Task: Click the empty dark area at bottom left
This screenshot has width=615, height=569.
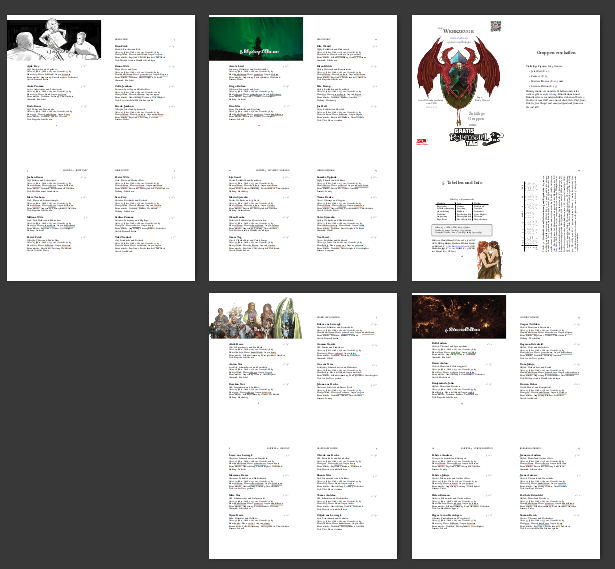Action: click(x=100, y=430)
